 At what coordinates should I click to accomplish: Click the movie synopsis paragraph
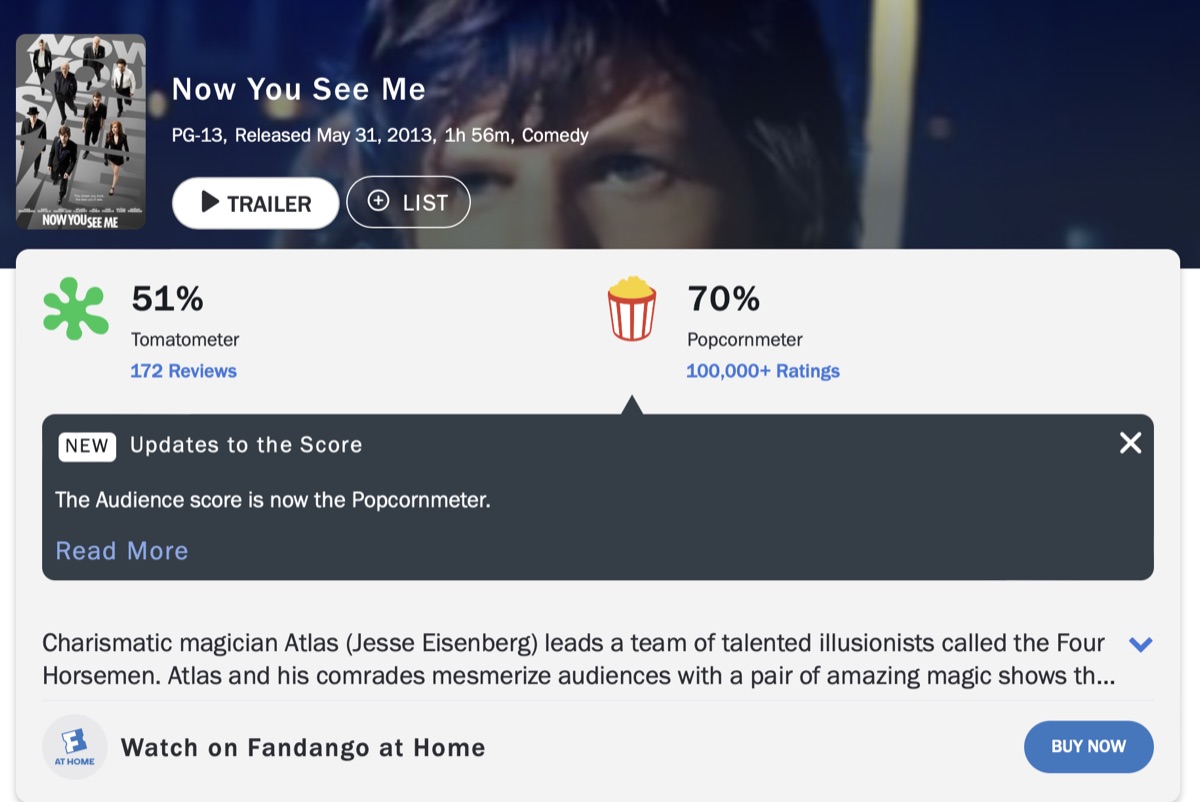point(578,659)
